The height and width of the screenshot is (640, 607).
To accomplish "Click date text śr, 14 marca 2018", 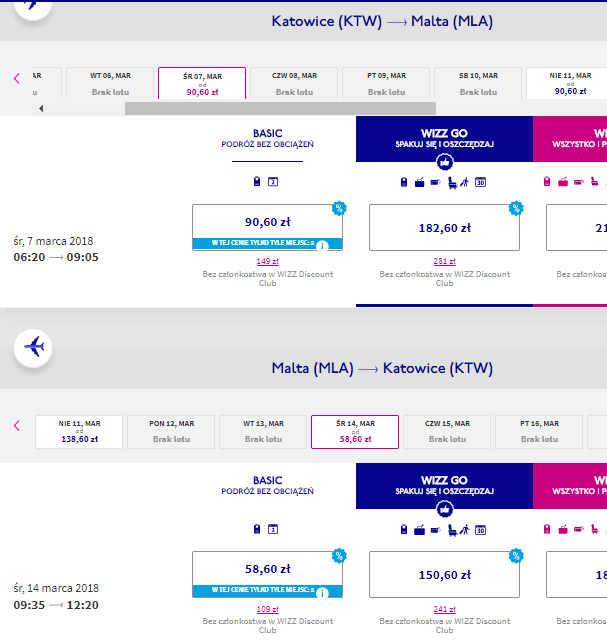I will point(56,588).
